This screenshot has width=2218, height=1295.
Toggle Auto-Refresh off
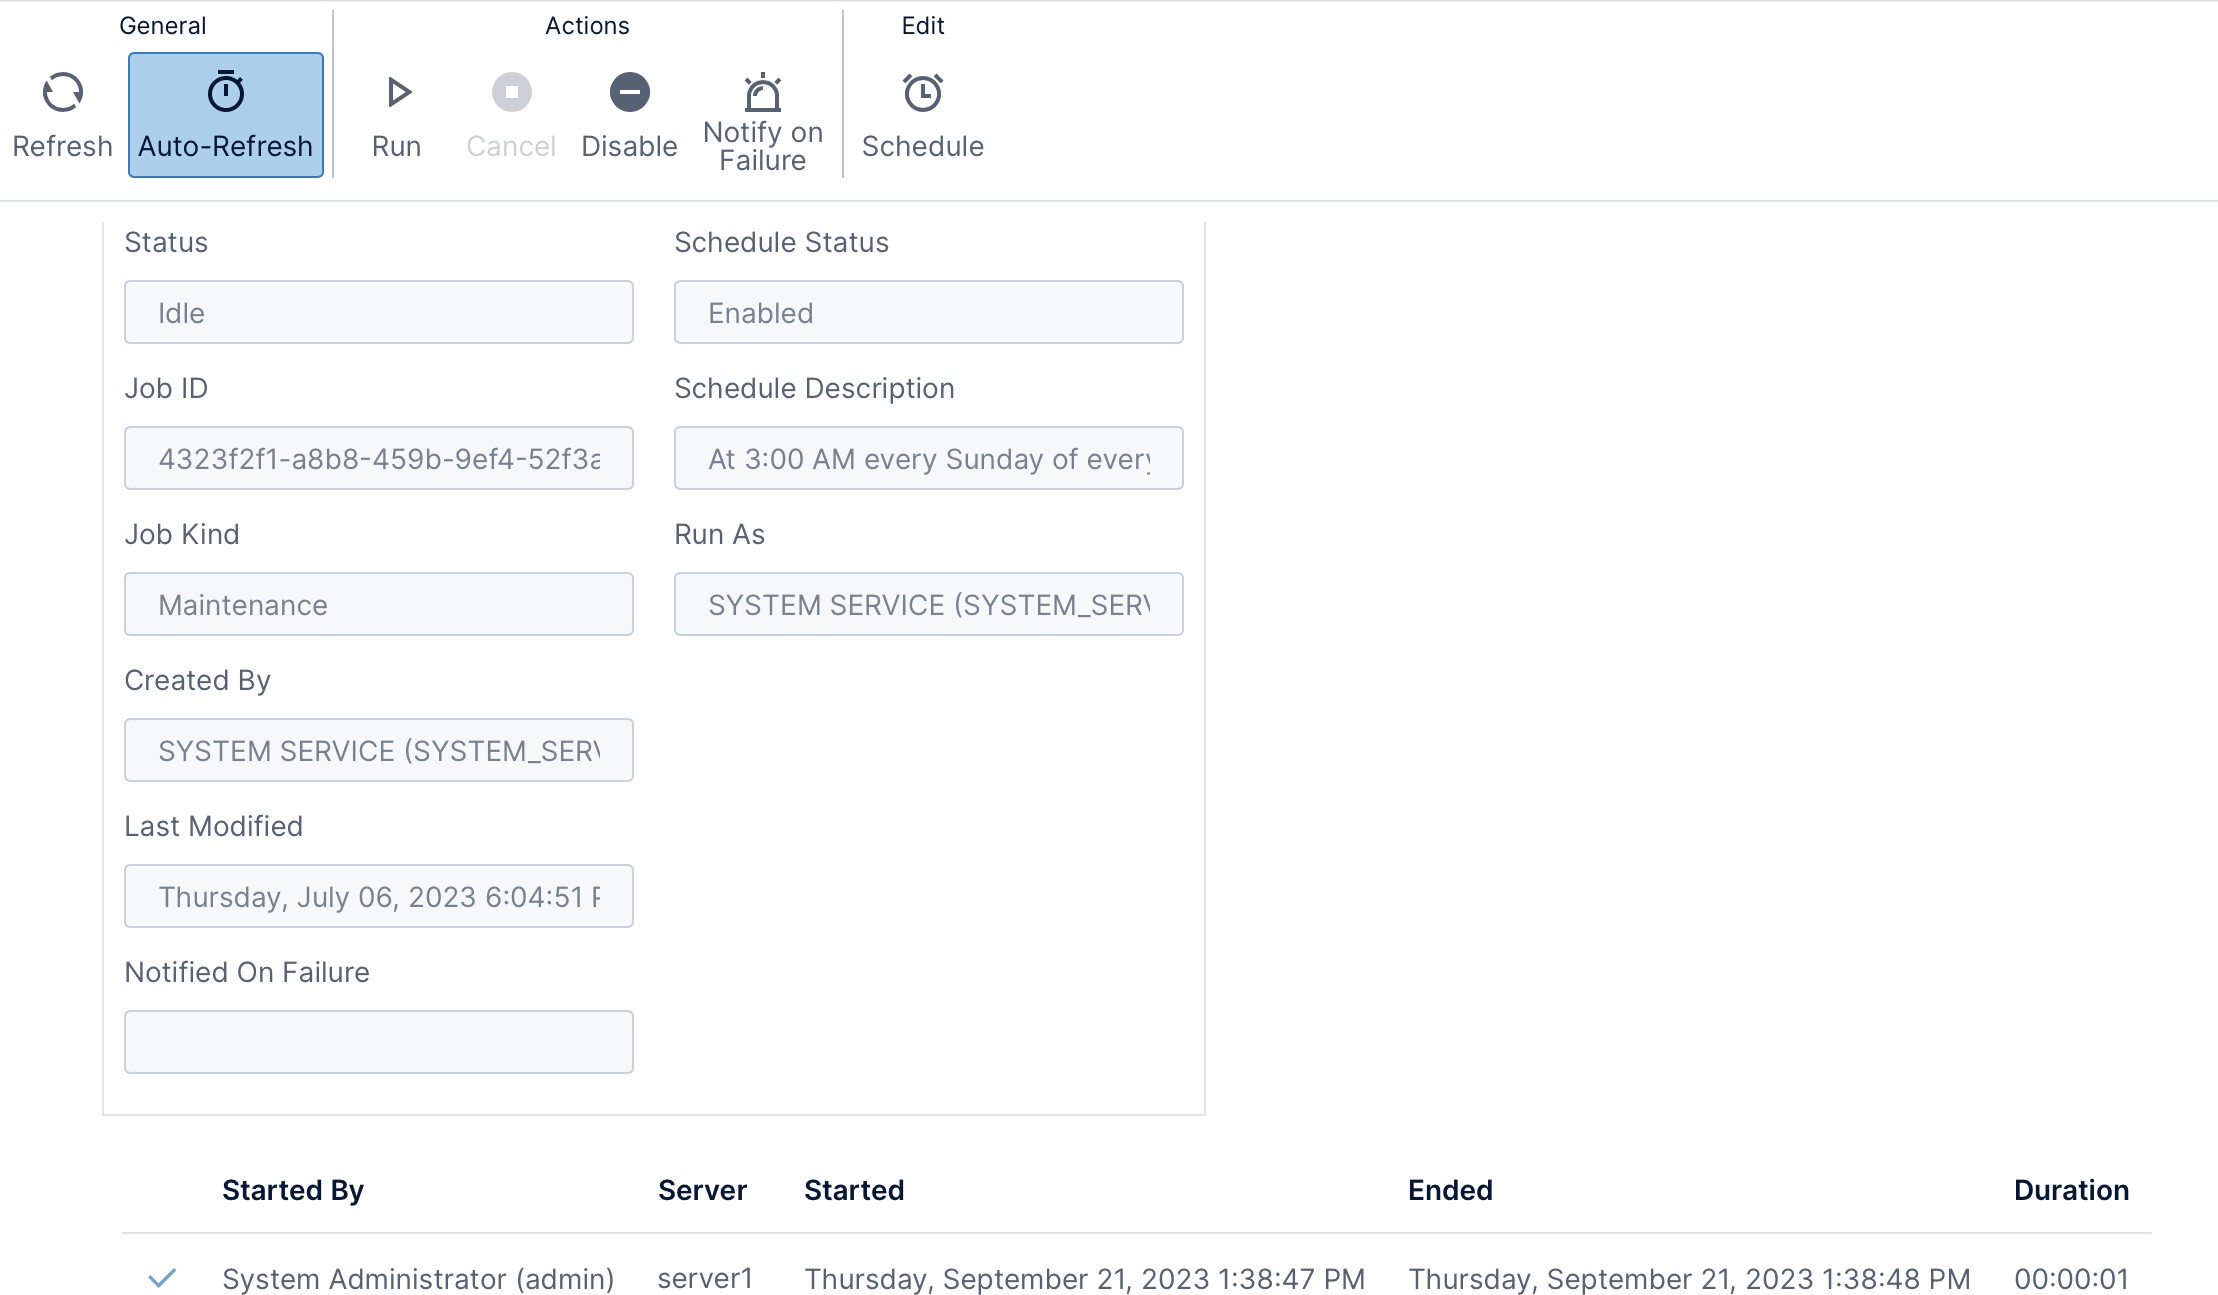(225, 115)
